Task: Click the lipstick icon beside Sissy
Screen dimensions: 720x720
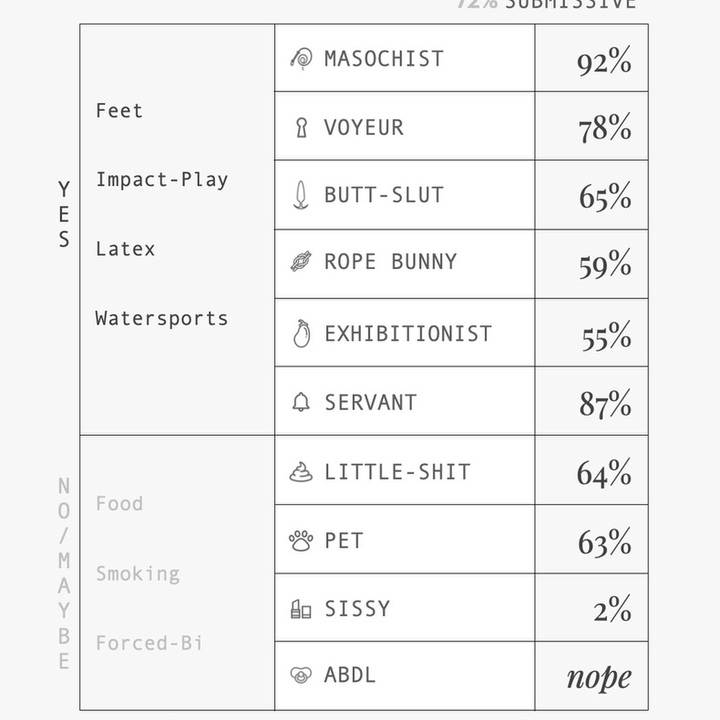Action: (301, 609)
